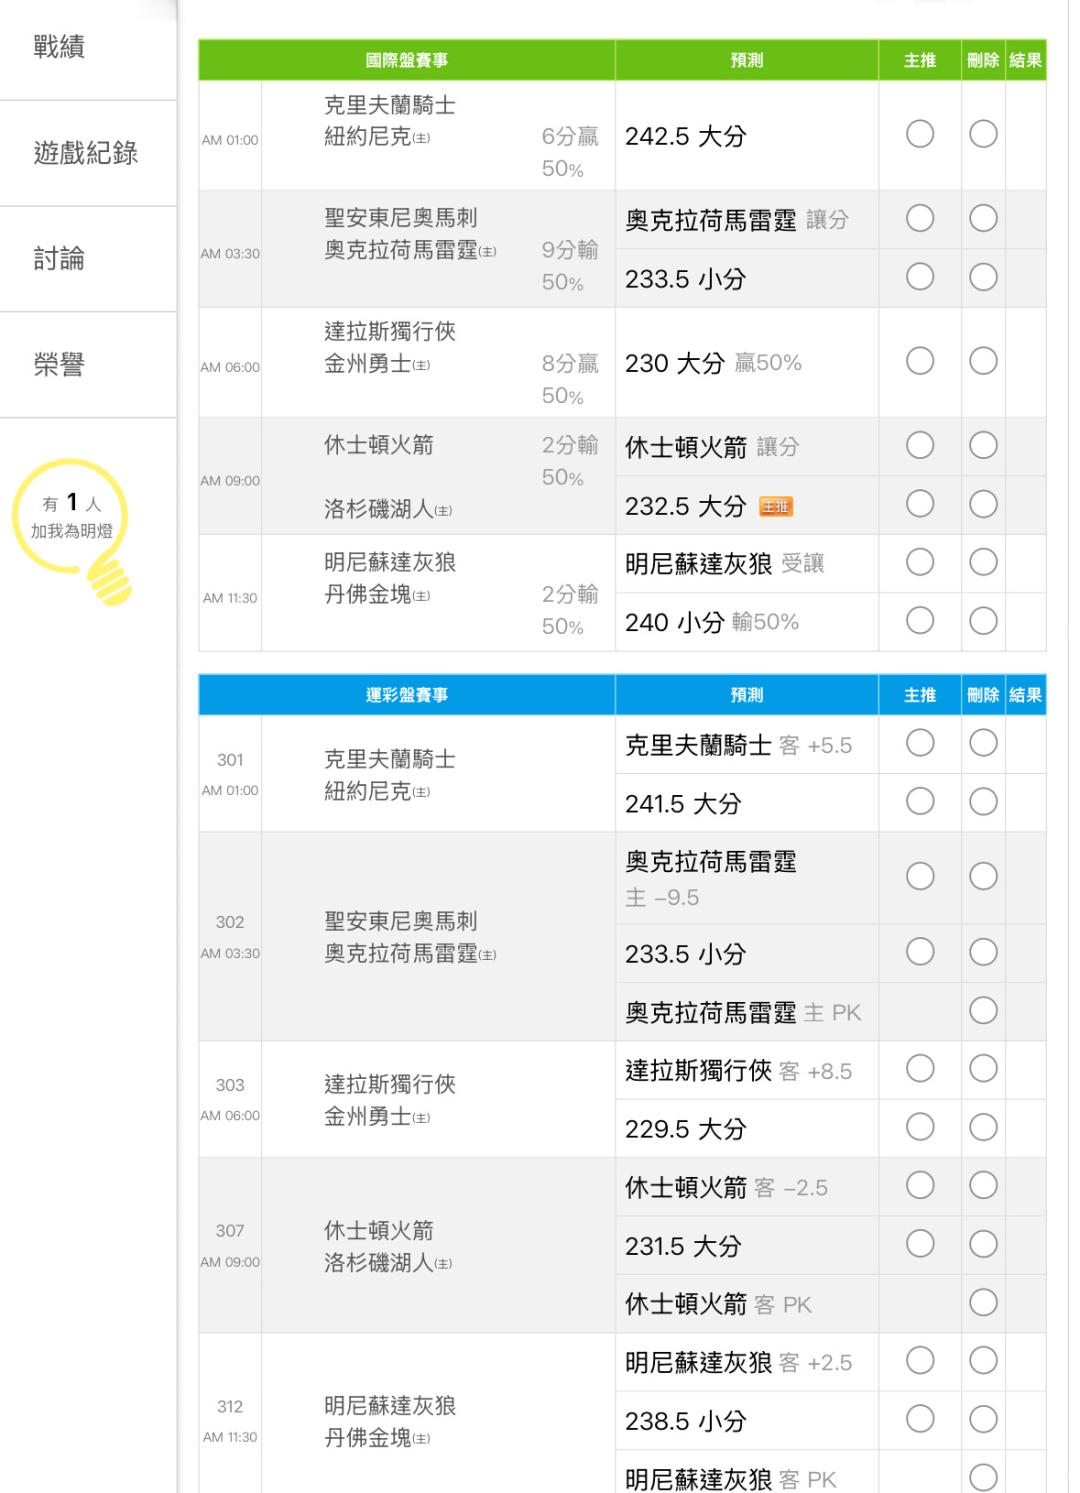Select 主推 for 克里夫蘭騎士 客 +5.5
Screen dimensions: 1080x1493
pyautogui.click(x=920, y=743)
